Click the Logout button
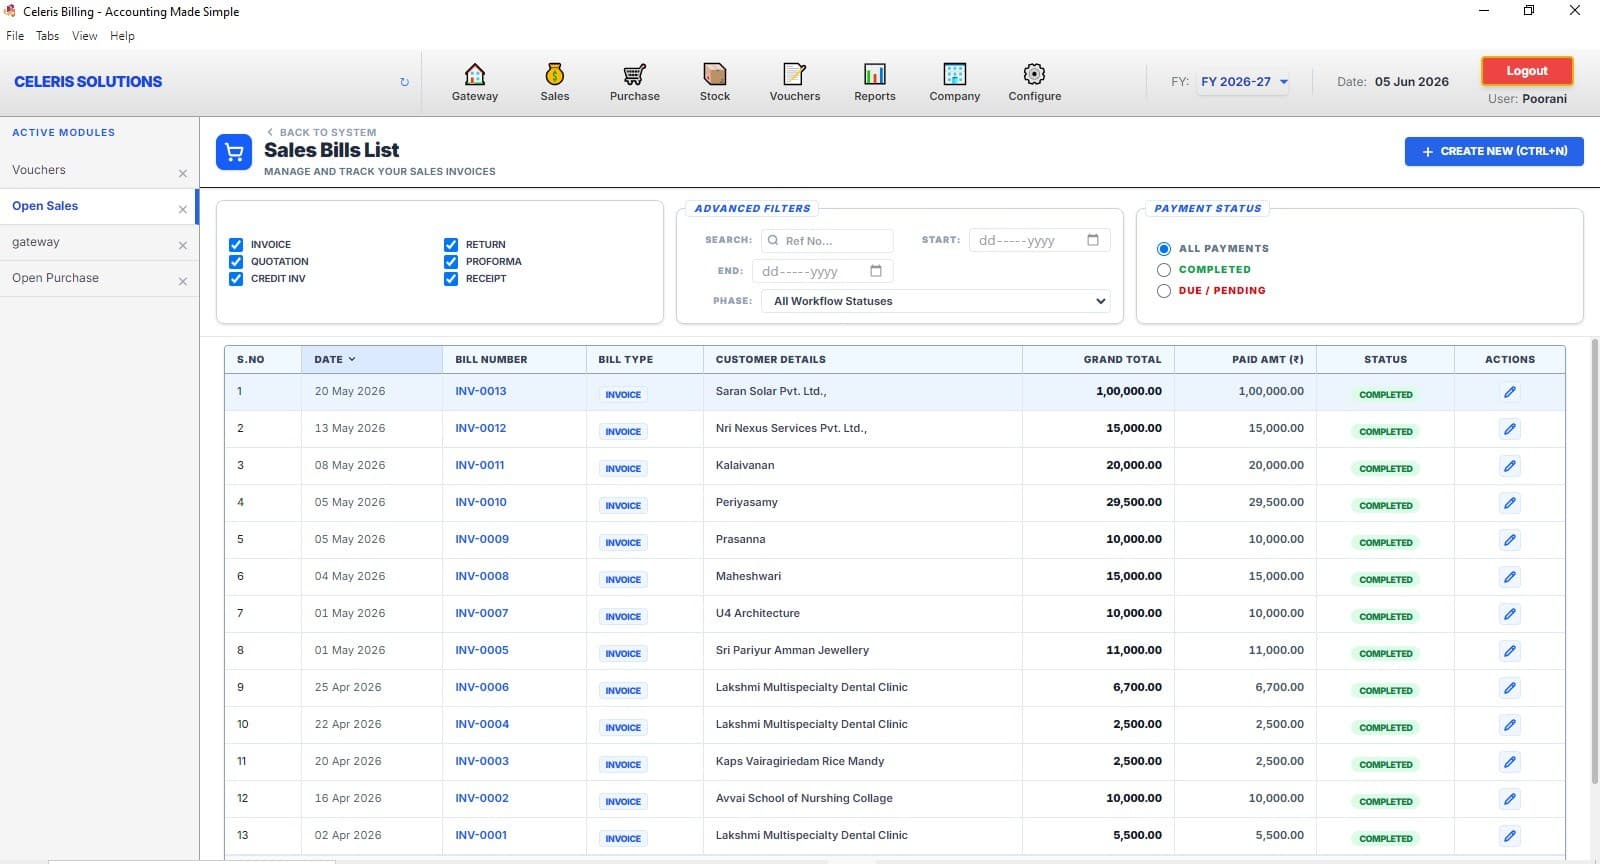The image size is (1600, 864). [1527, 71]
